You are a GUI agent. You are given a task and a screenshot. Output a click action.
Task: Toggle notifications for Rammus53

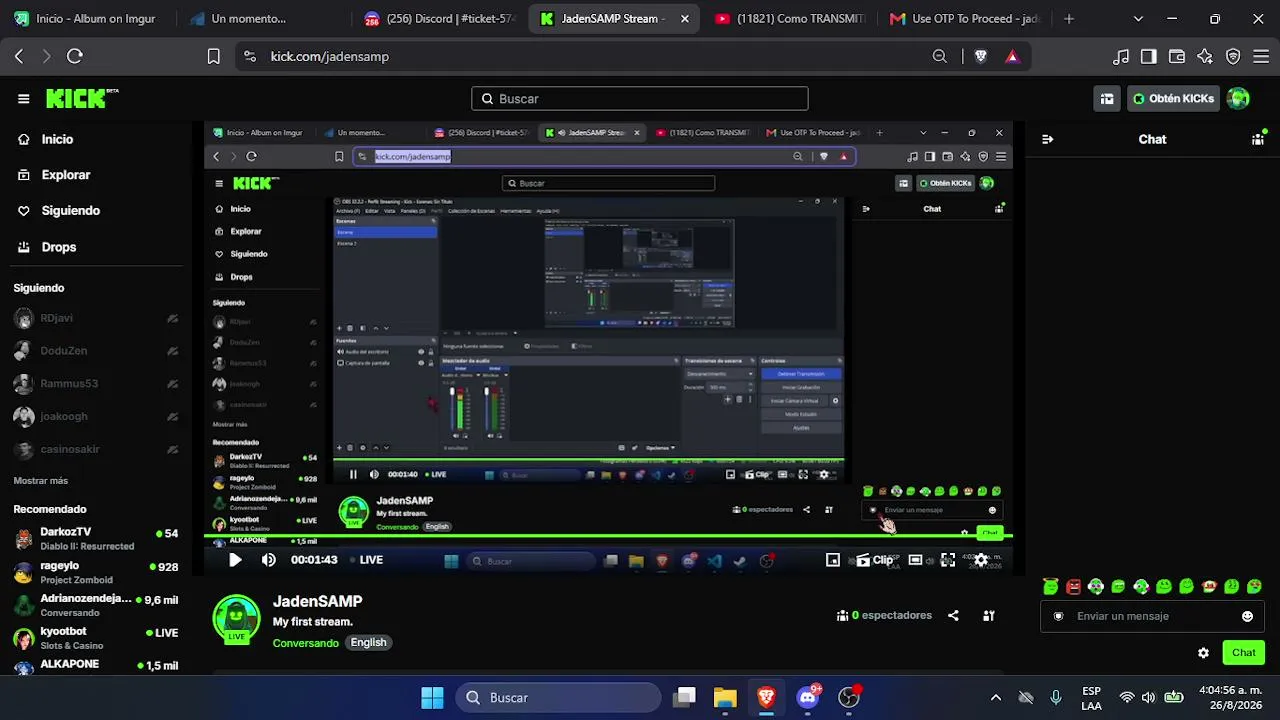[173, 384]
